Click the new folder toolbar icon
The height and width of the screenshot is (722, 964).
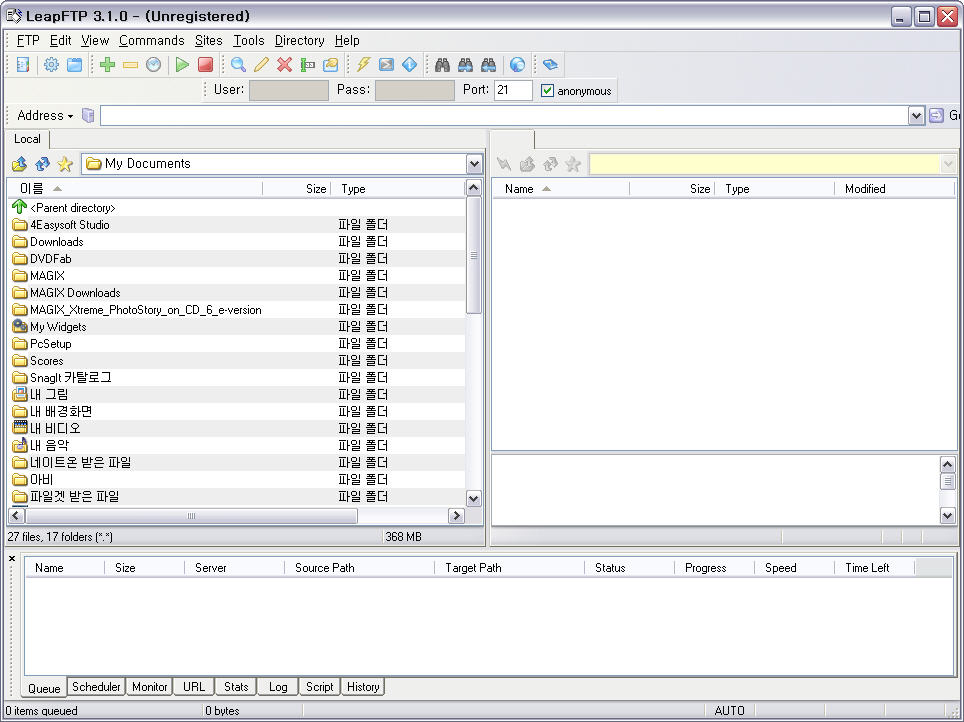pos(331,65)
